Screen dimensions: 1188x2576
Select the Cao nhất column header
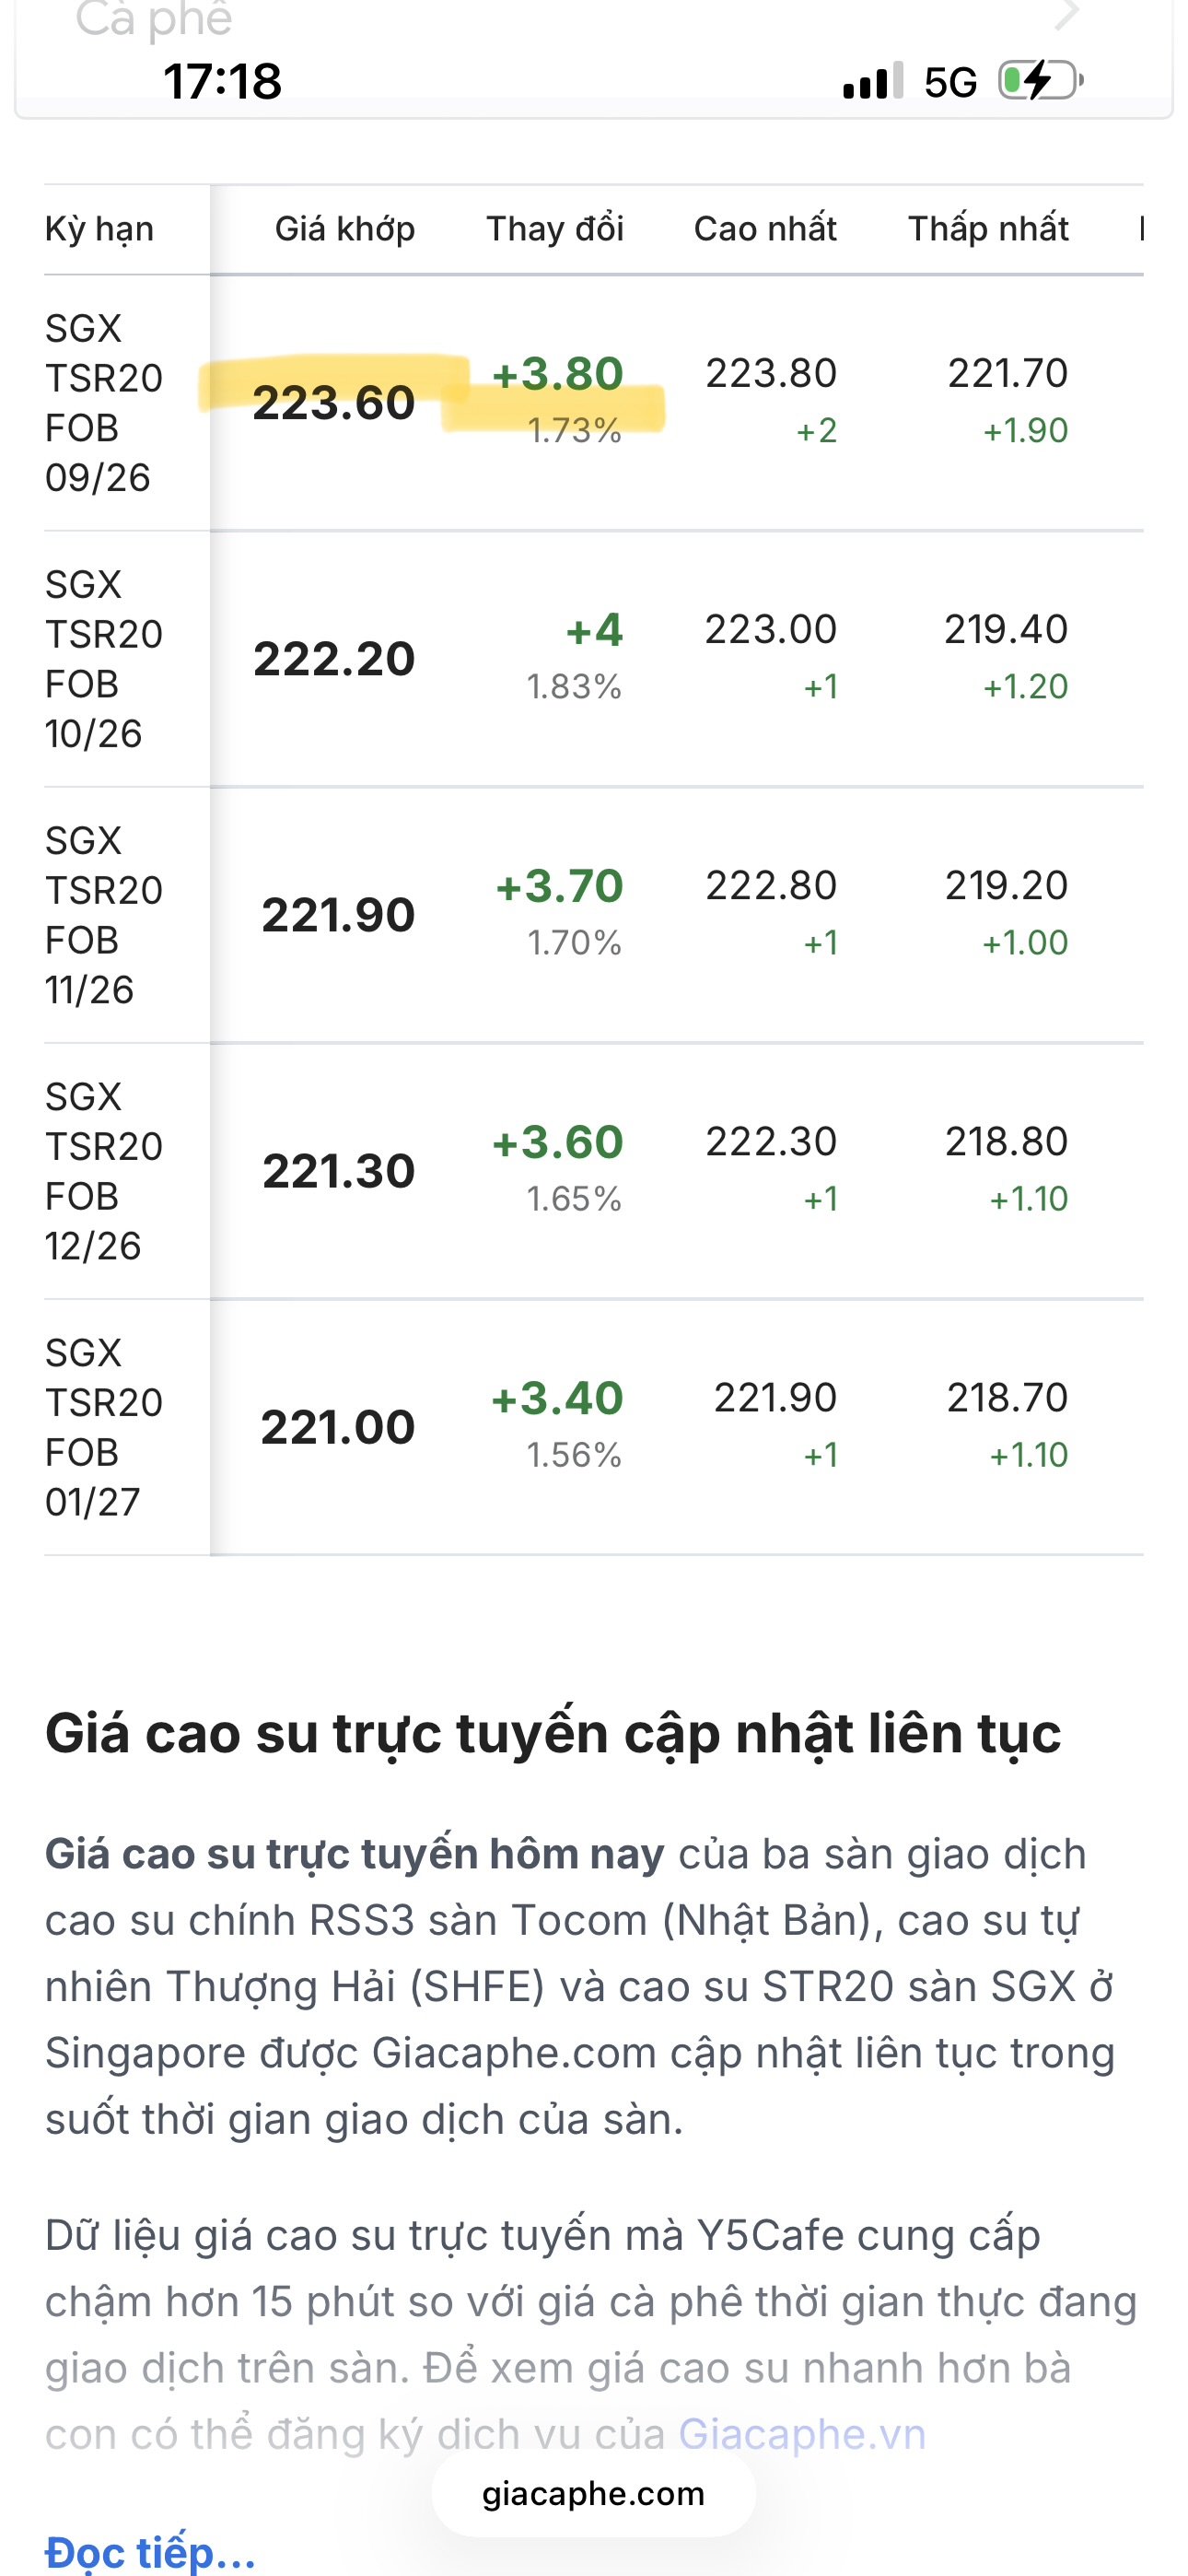point(765,229)
